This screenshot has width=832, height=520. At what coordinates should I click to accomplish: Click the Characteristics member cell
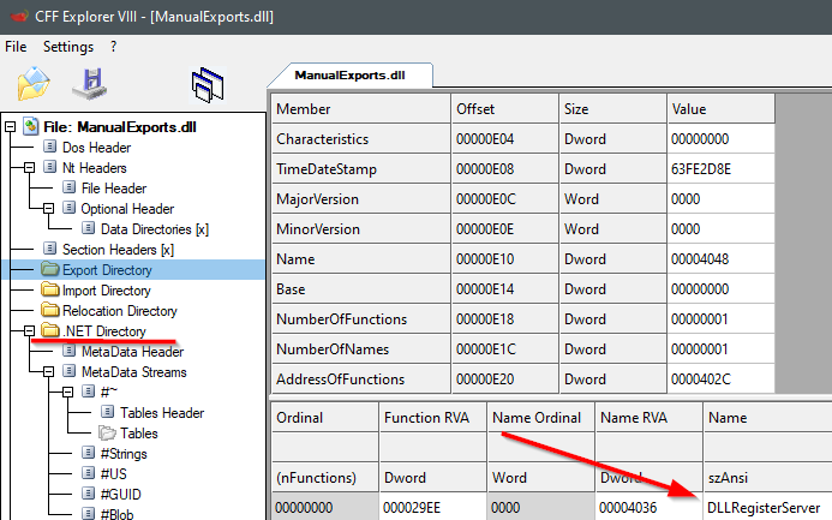361,139
